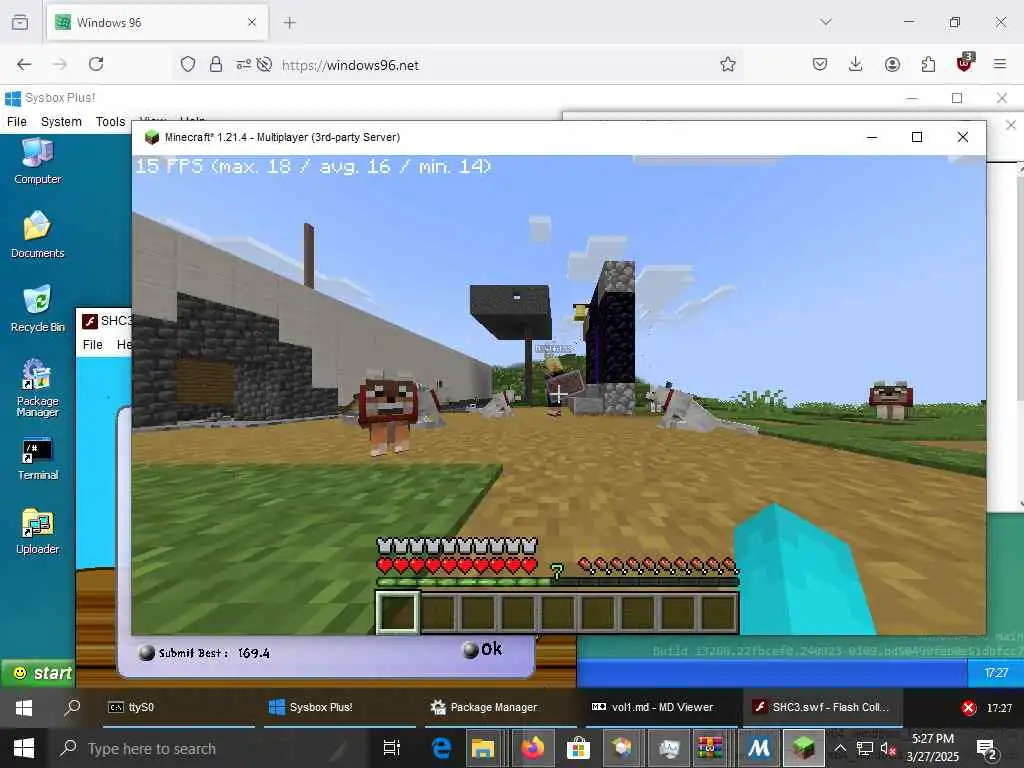Open the Recycle Bin icon
The image size is (1024, 768).
point(37,309)
